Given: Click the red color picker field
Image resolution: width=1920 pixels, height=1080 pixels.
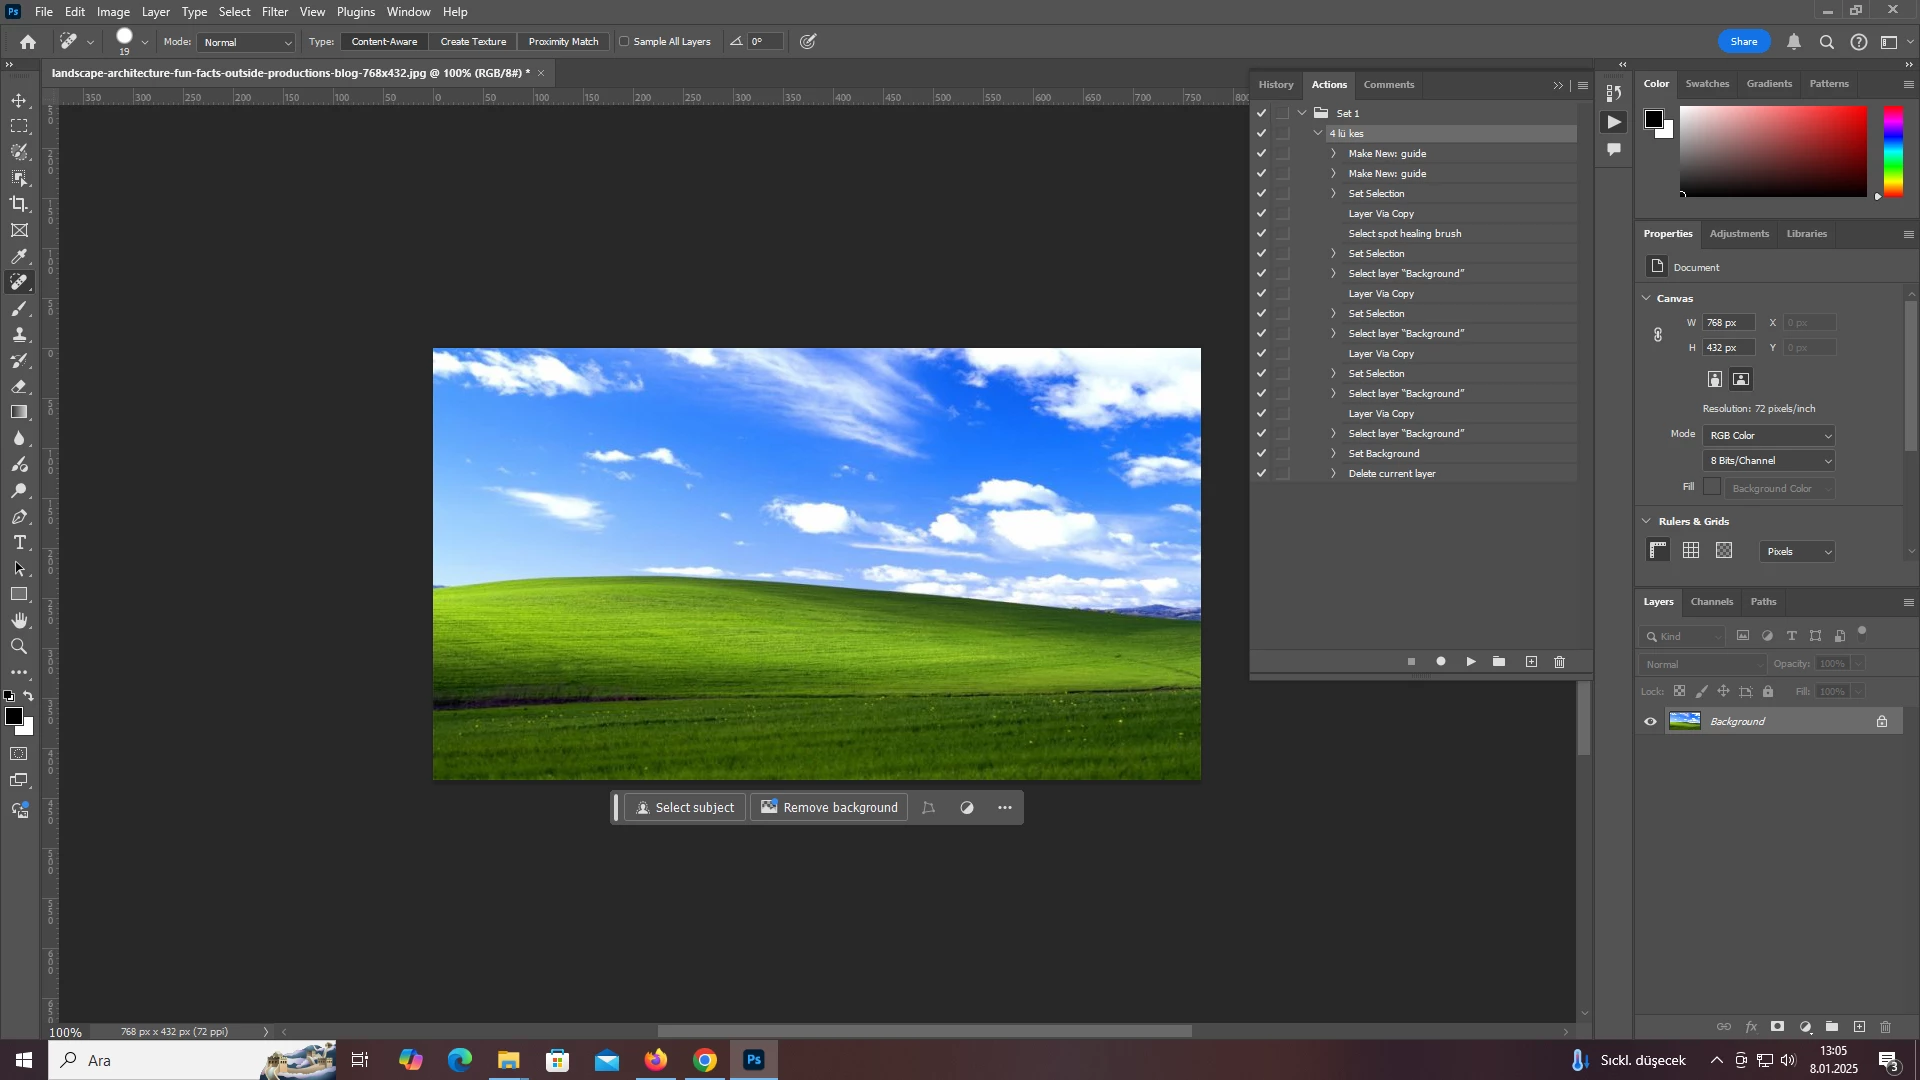Looking at the screenshot, I should (x=1774, y=152).
